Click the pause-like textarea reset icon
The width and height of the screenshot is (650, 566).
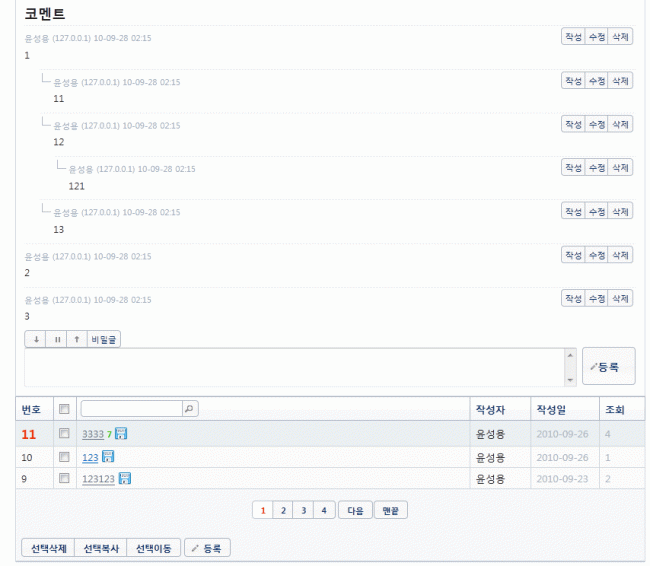[x=57, y=340]
